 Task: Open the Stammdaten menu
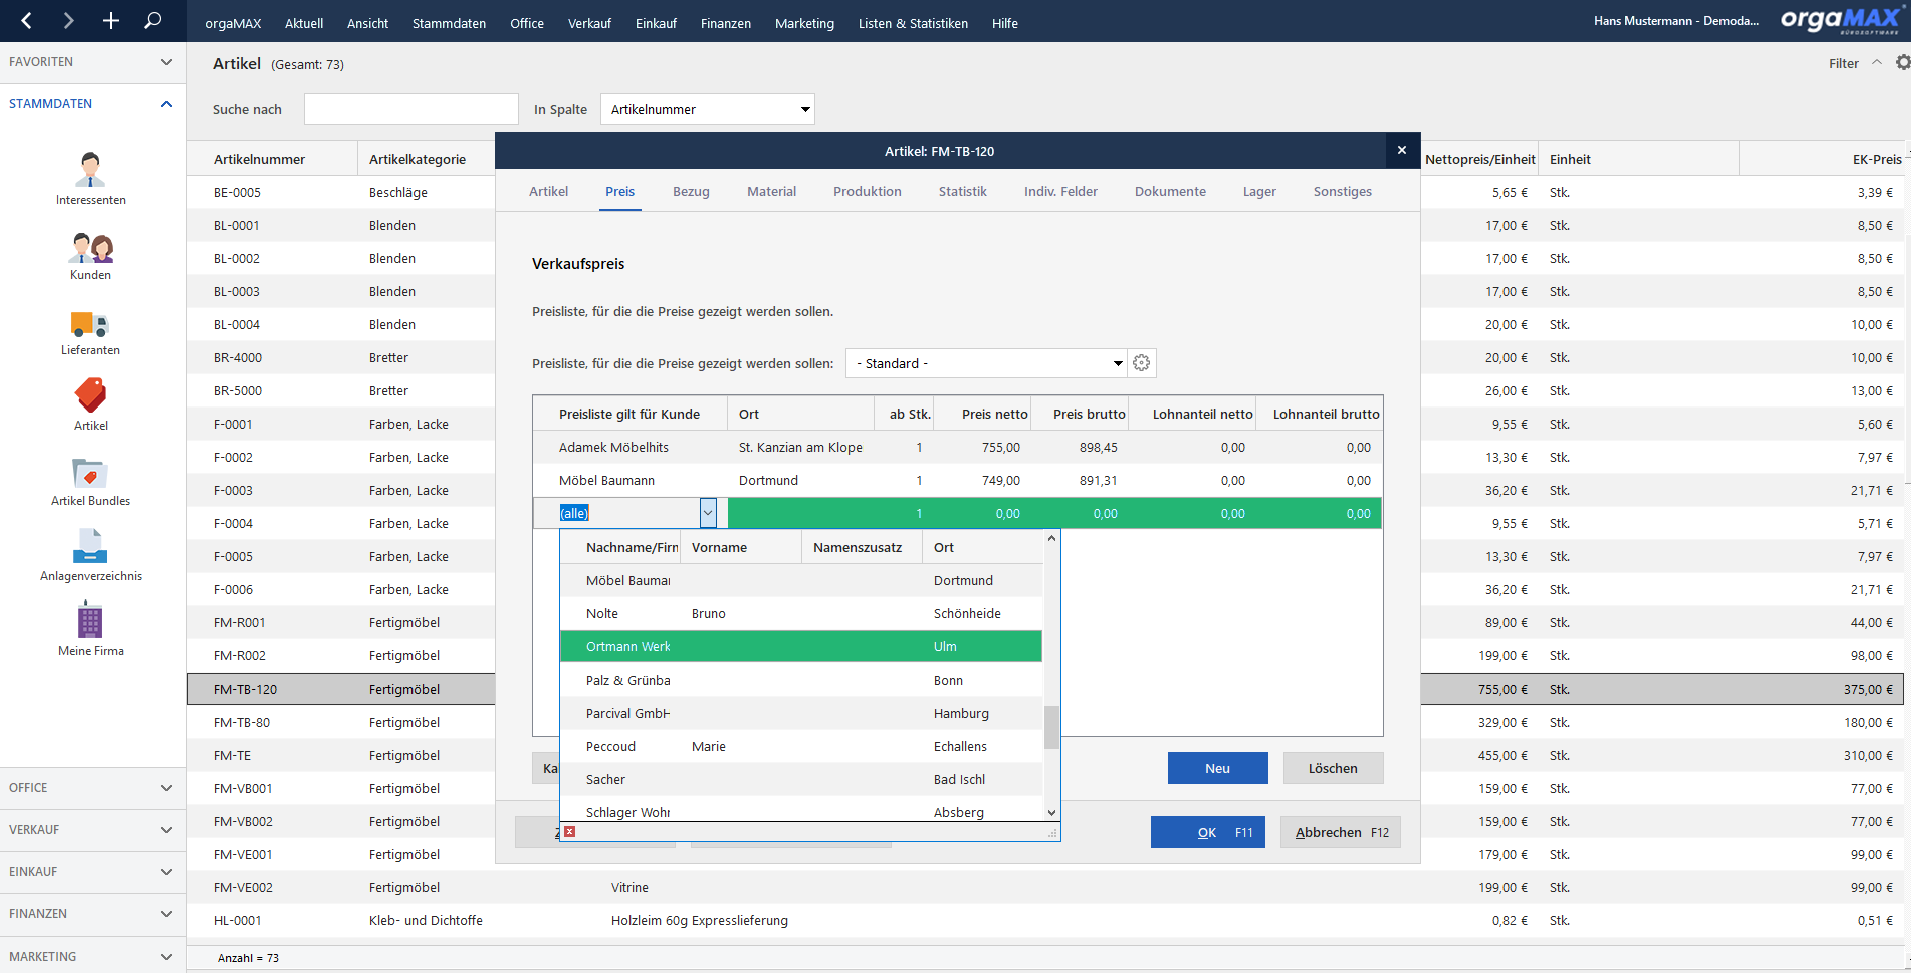tap(449, 23)
